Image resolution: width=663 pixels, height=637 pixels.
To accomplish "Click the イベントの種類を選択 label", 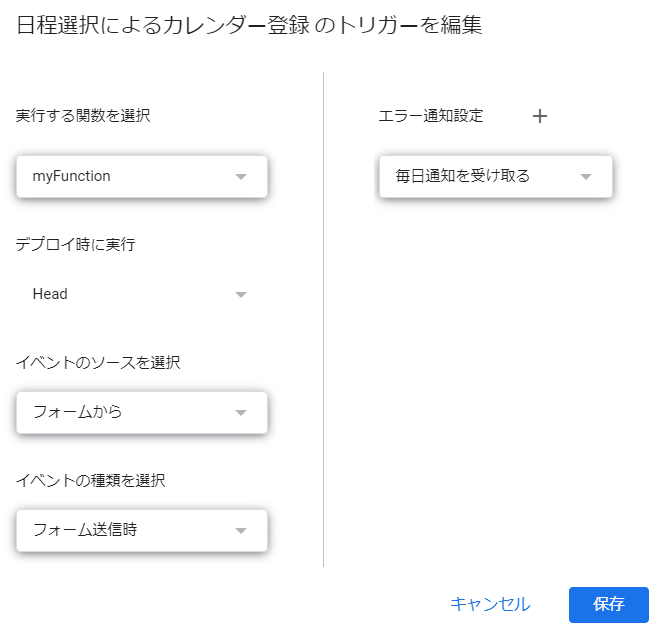I will (x=91, y=480).
